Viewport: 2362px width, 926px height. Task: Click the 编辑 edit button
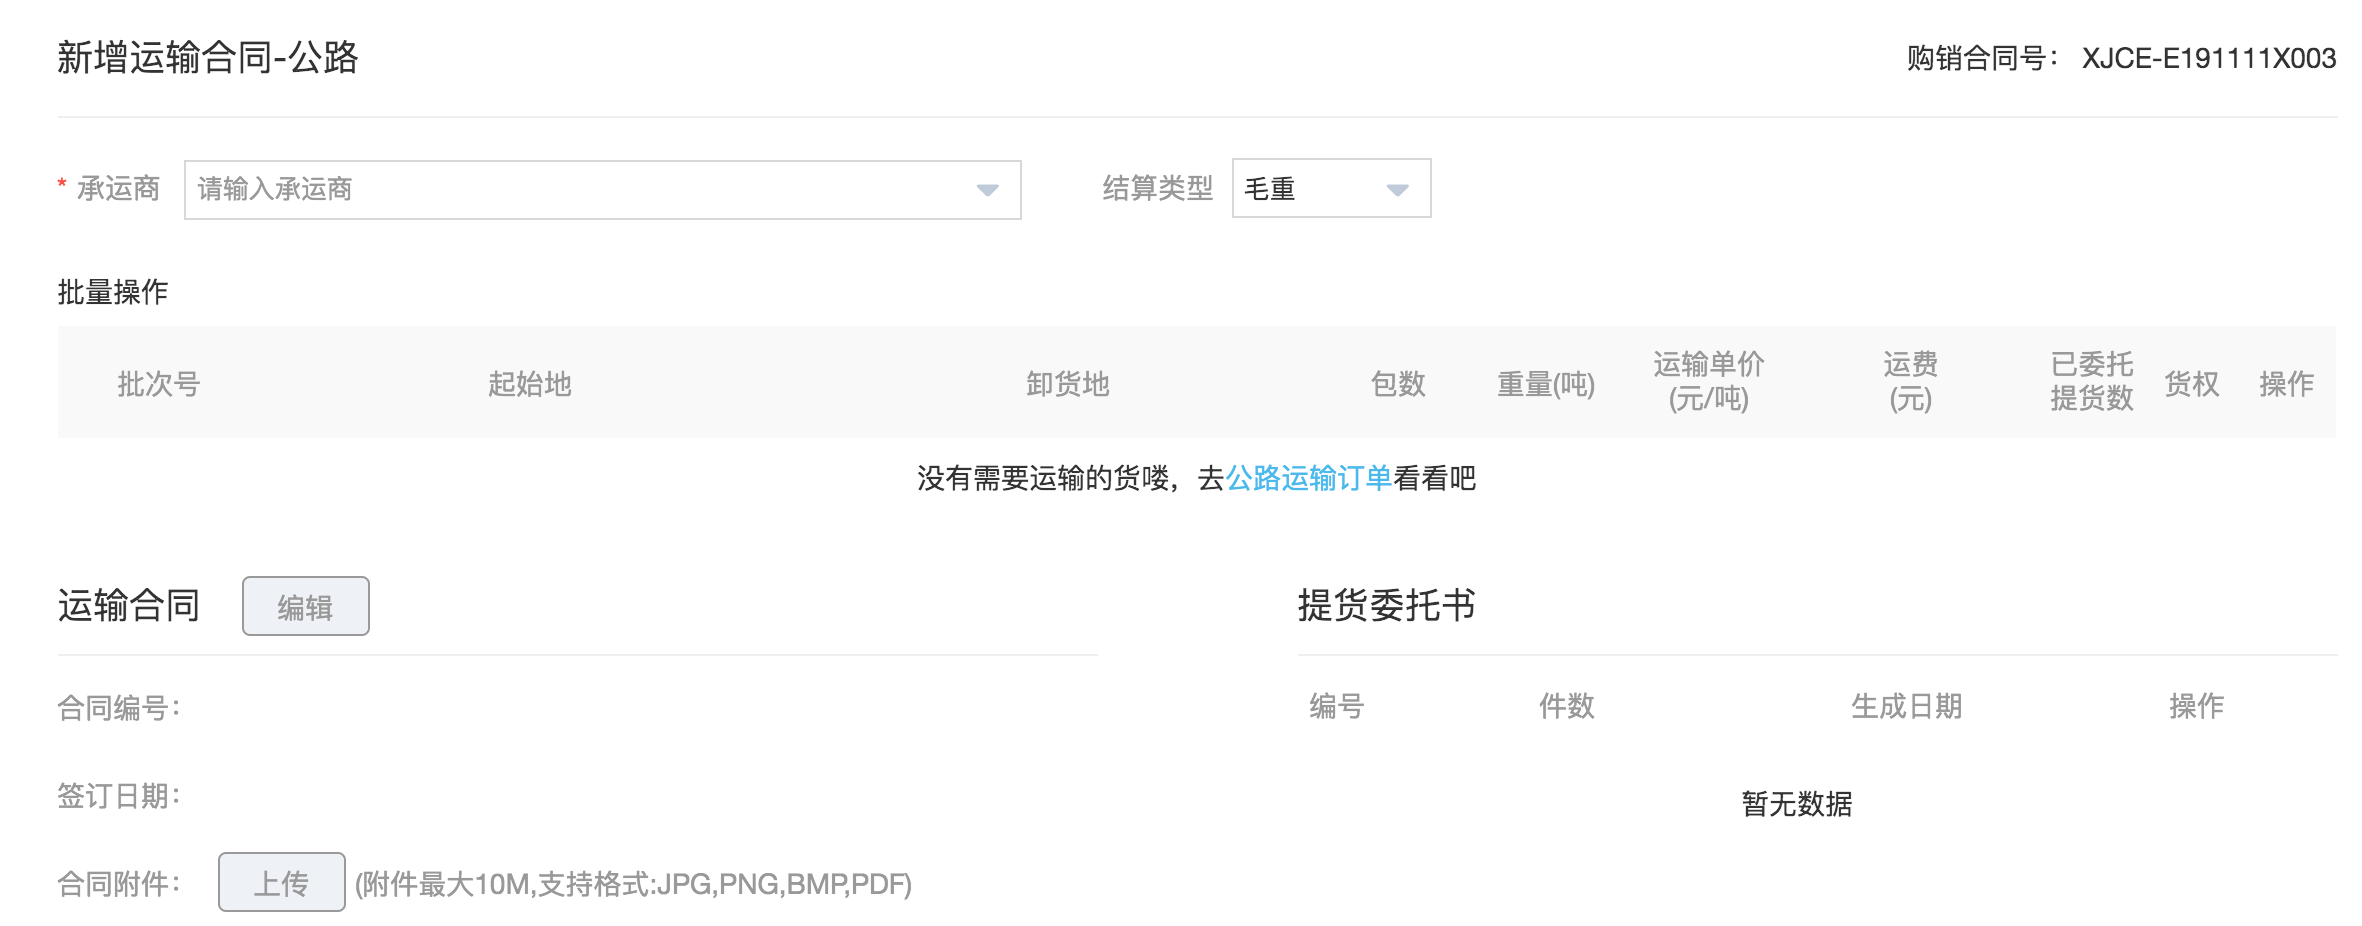(305, 606)
